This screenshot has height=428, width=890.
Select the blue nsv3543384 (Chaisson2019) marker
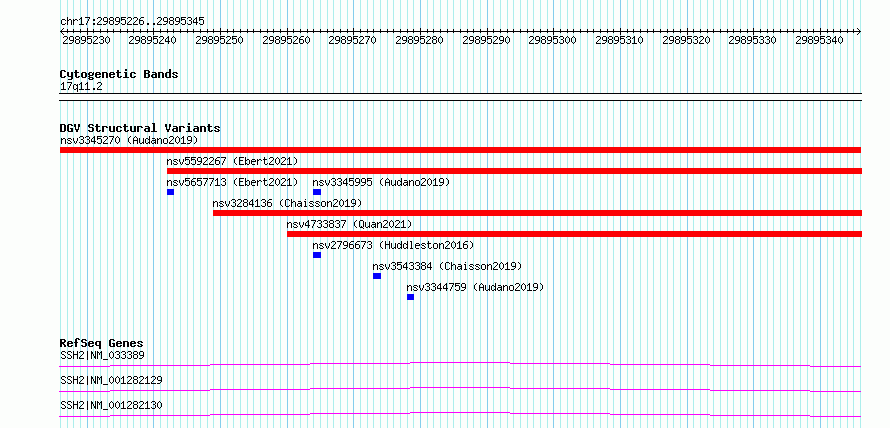(x=377, y=276)
